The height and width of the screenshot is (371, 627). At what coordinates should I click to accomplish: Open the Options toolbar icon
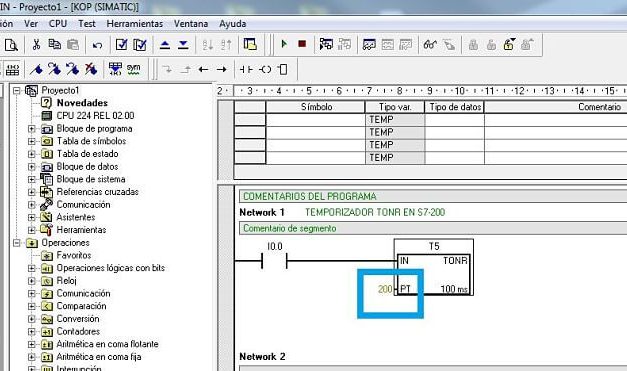[x=250, y=44]
